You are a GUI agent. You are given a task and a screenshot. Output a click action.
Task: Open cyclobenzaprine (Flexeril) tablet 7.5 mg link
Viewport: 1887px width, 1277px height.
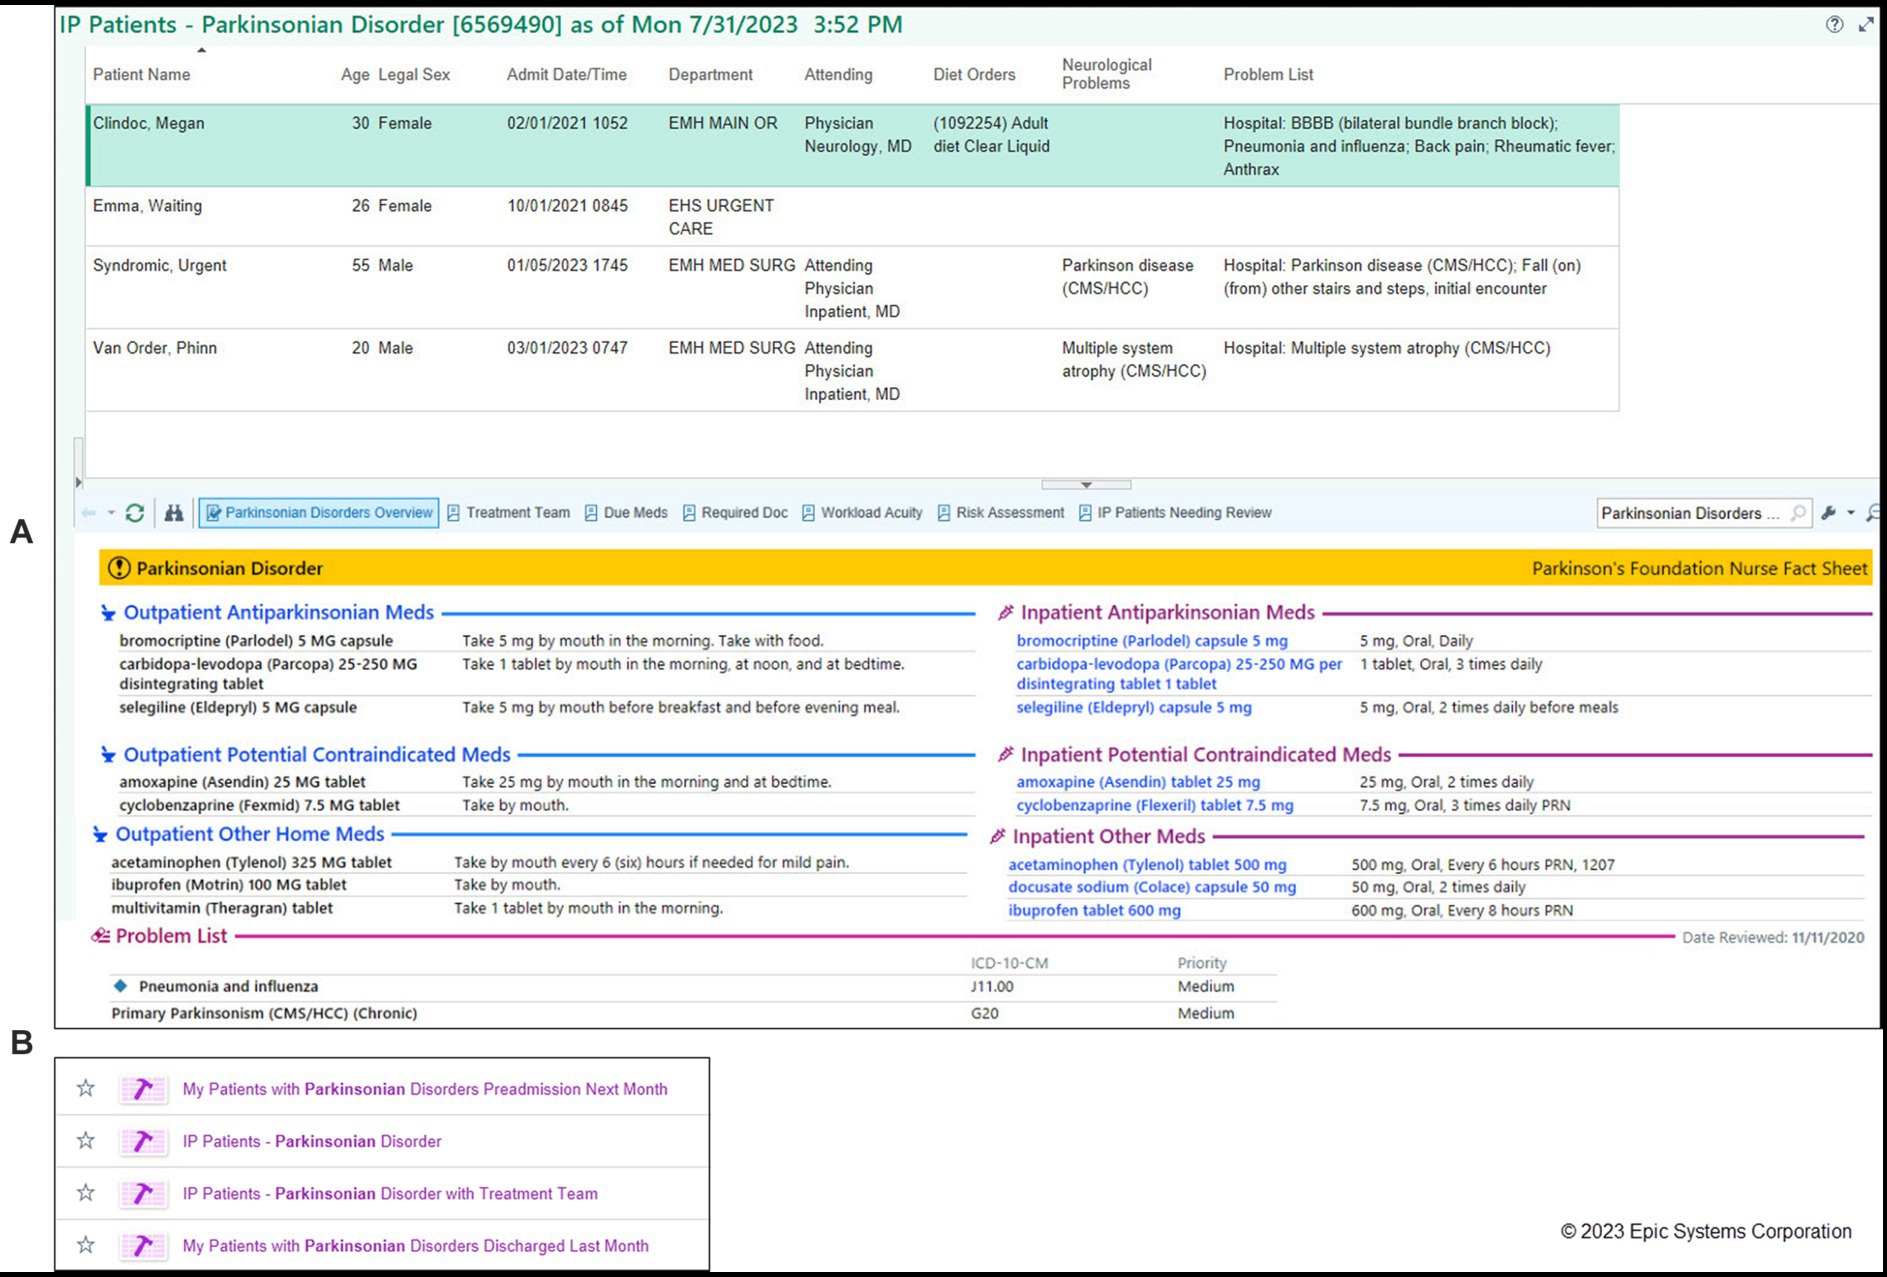point(1155,806)
